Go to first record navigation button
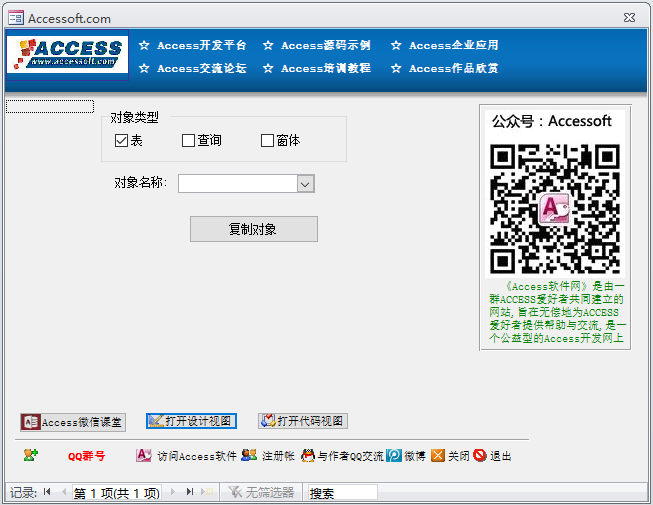The height and width of the screenshot is (505, 653). [47, 492]
